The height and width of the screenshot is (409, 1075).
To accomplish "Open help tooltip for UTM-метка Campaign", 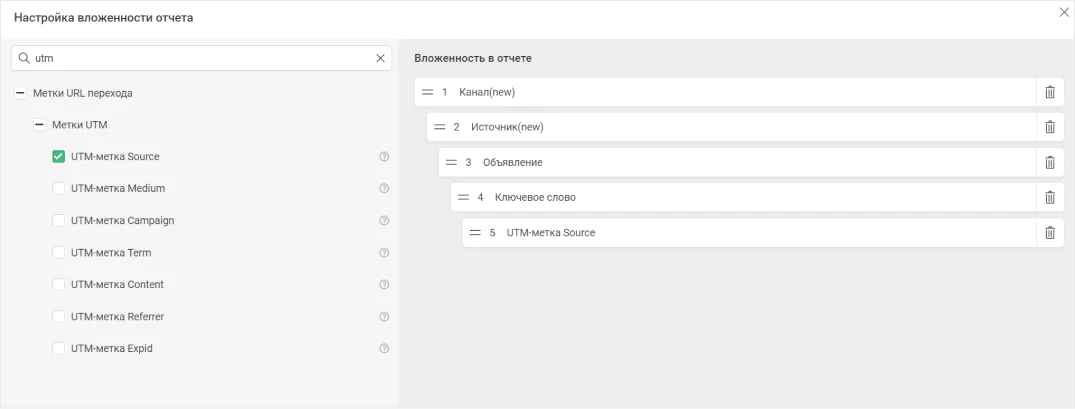I will click(x=384, y=220).
